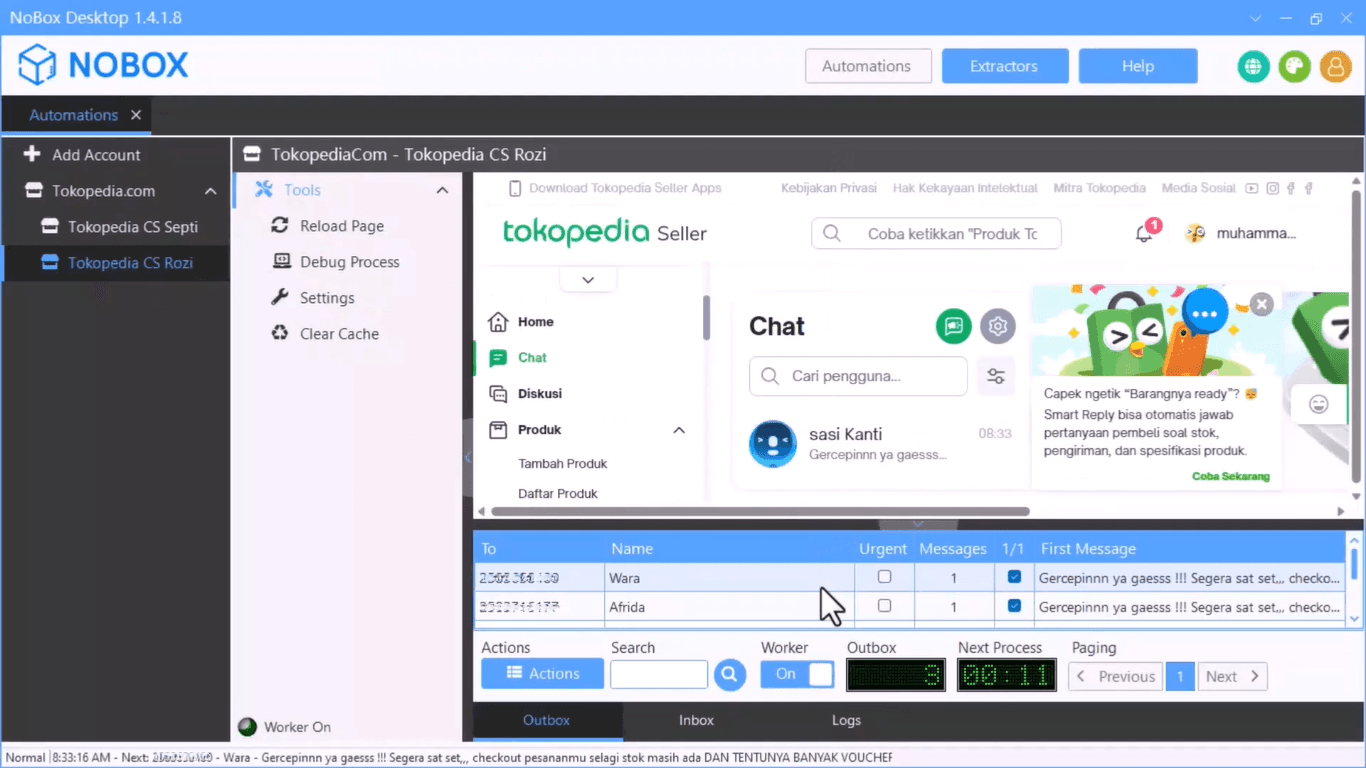Click the orange user profile icon
This screenshot has width=1366, height=768.
point(1335,67)
